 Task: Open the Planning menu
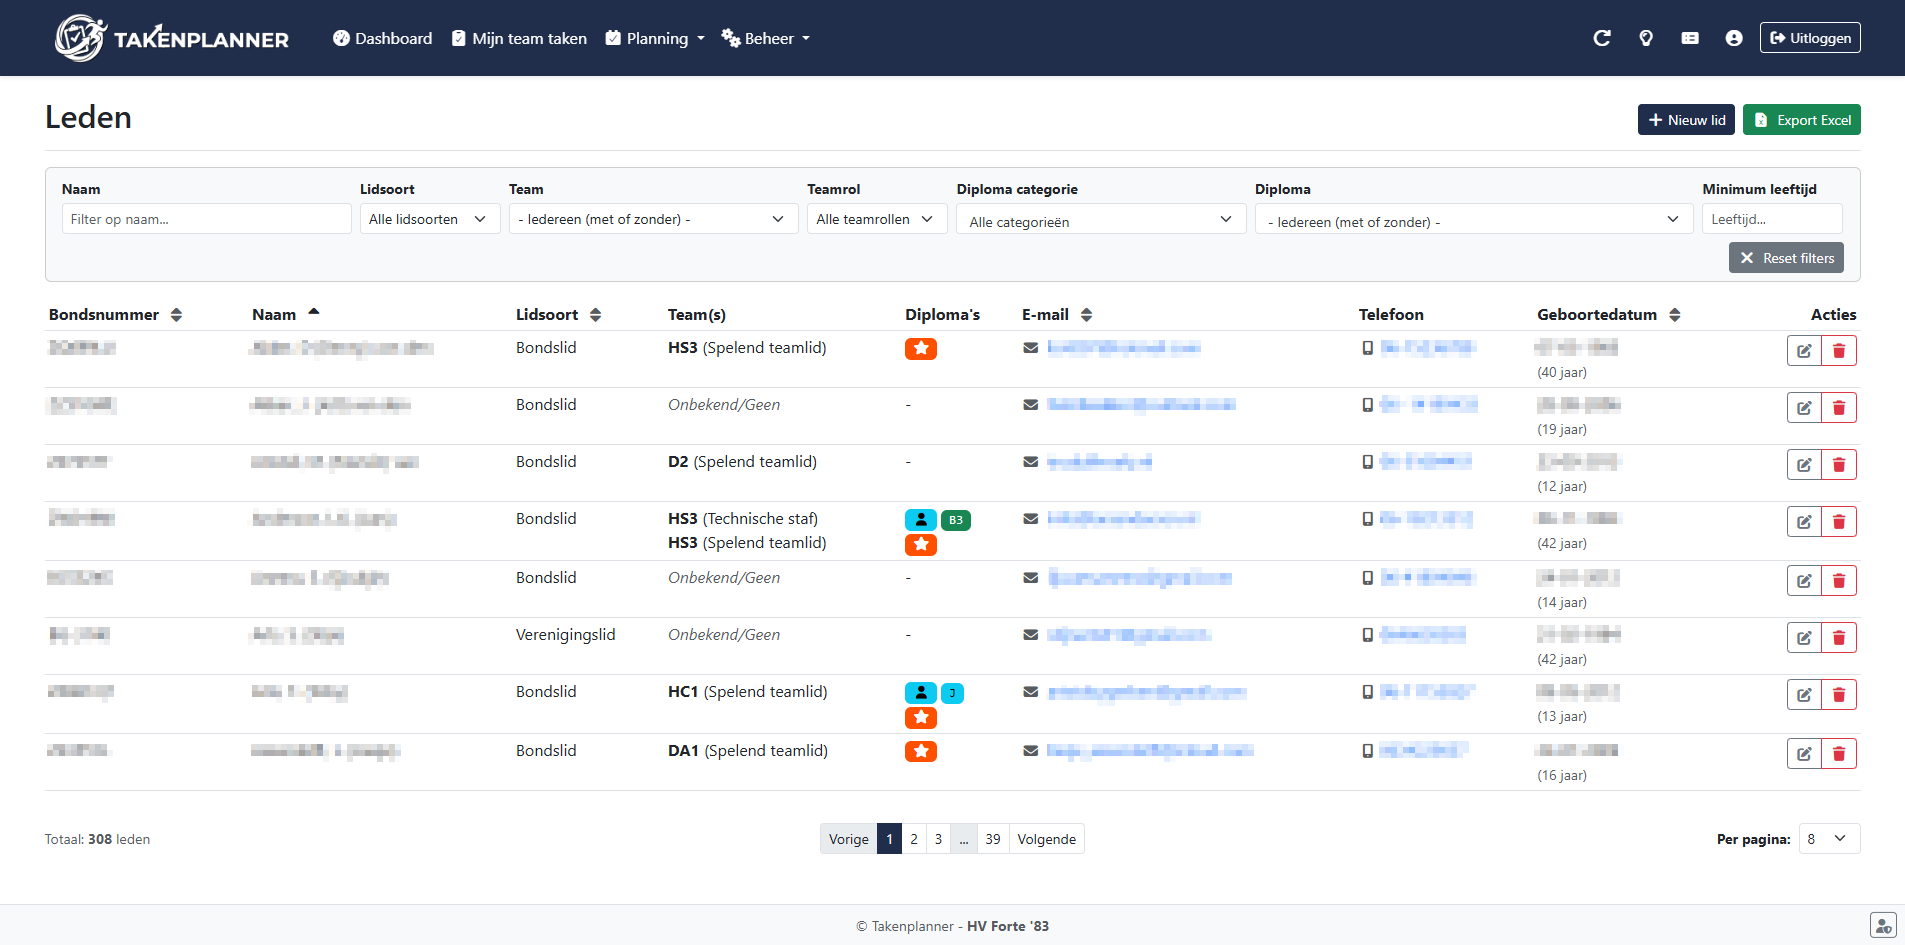[x=656, y=39]
